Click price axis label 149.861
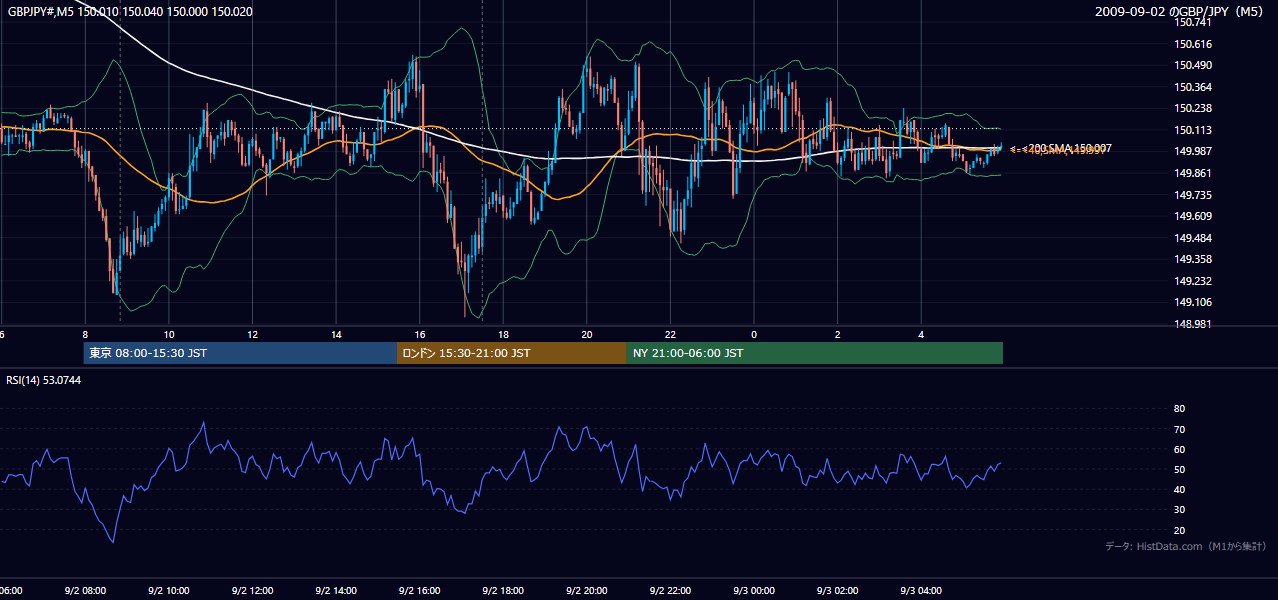This screenshot has height=600, width=1278. point(1195,173)
